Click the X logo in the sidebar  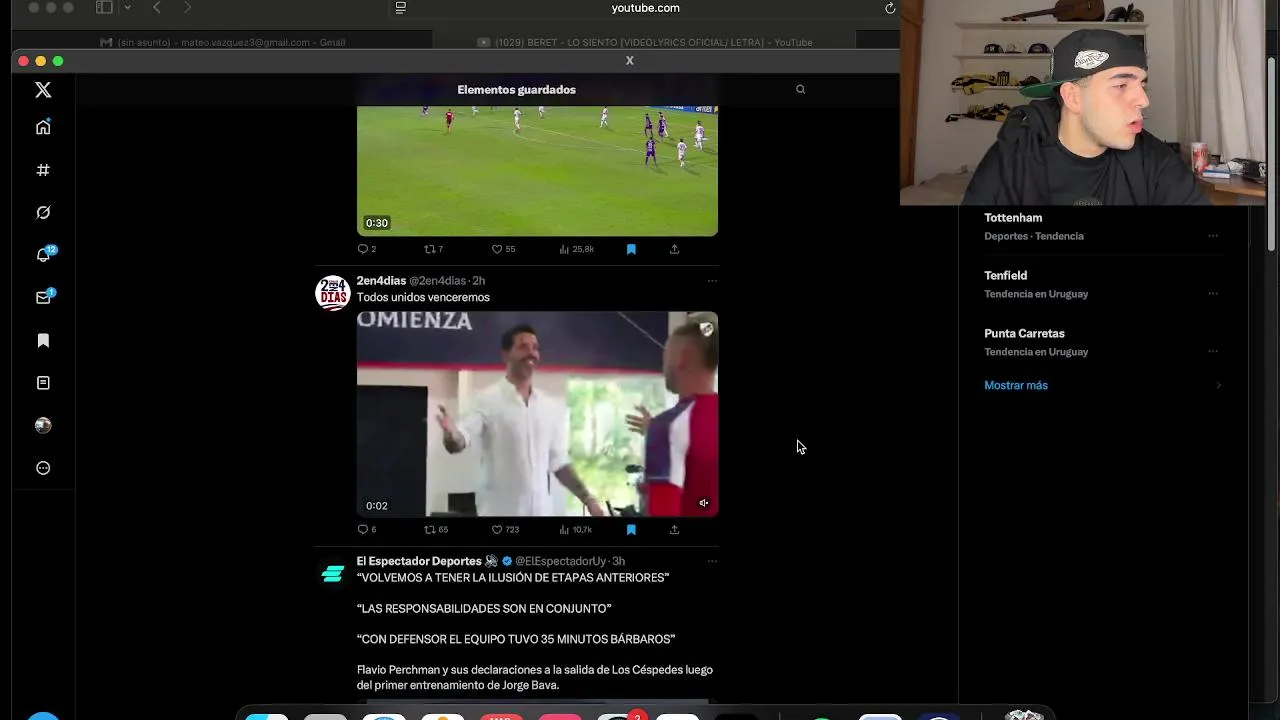tap(43, 90)
